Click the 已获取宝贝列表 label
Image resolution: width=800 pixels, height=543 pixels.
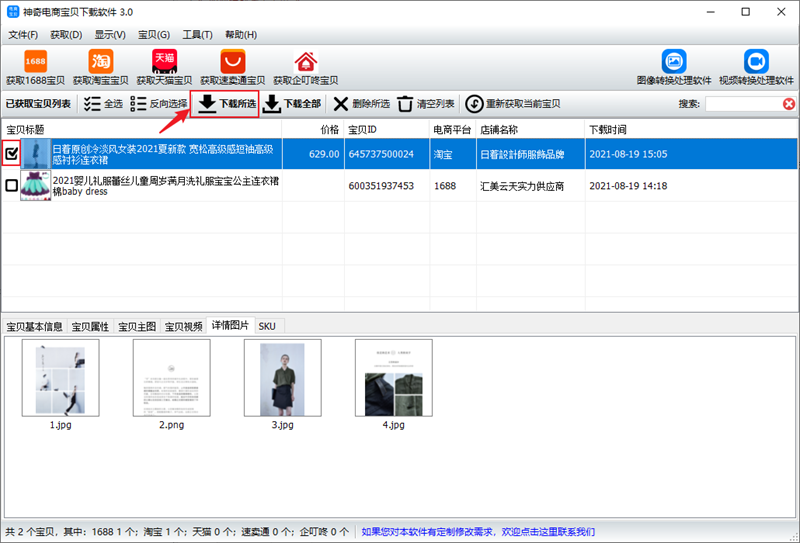(38, 104)
